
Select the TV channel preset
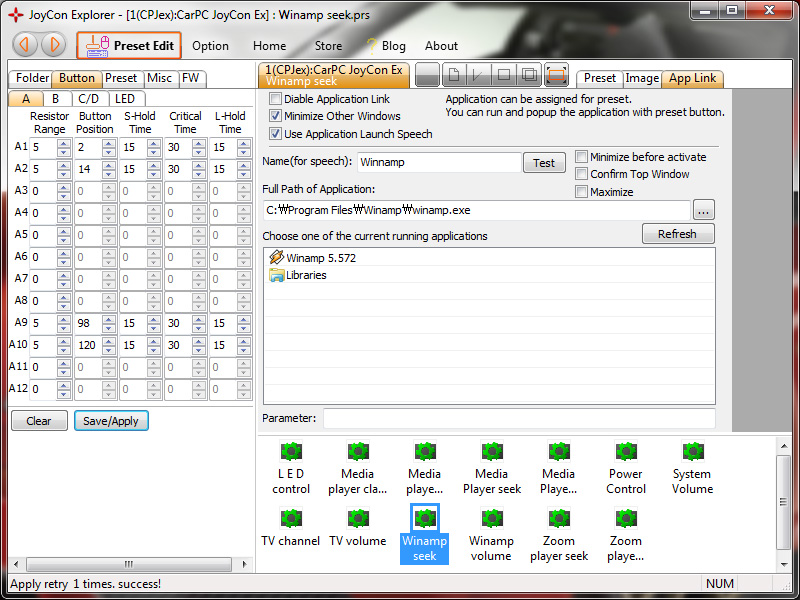point(291,527)
